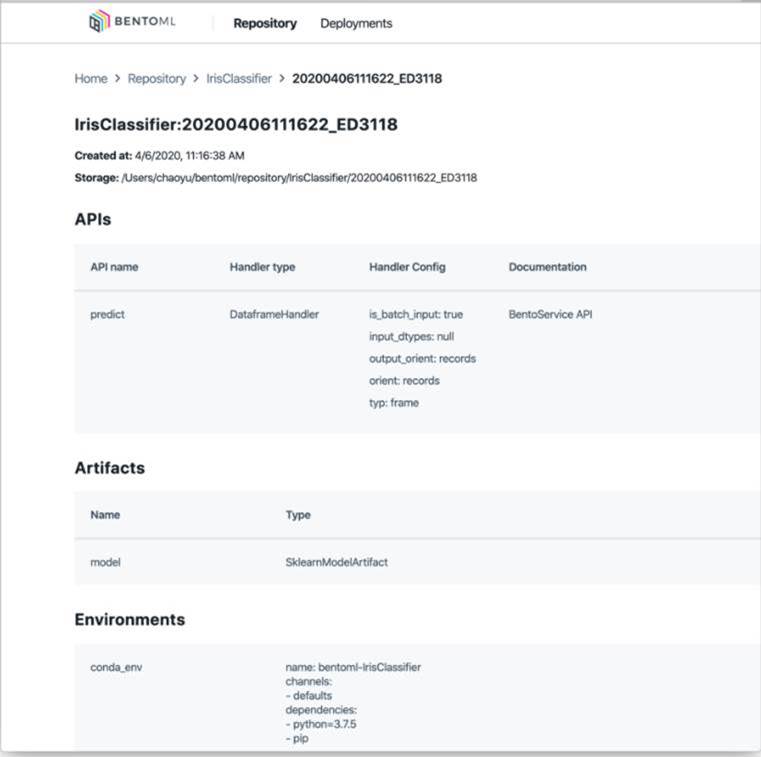This screenshot has height=757, width=761.
Task: Select the model artifact row
Action: coord(105,562)
